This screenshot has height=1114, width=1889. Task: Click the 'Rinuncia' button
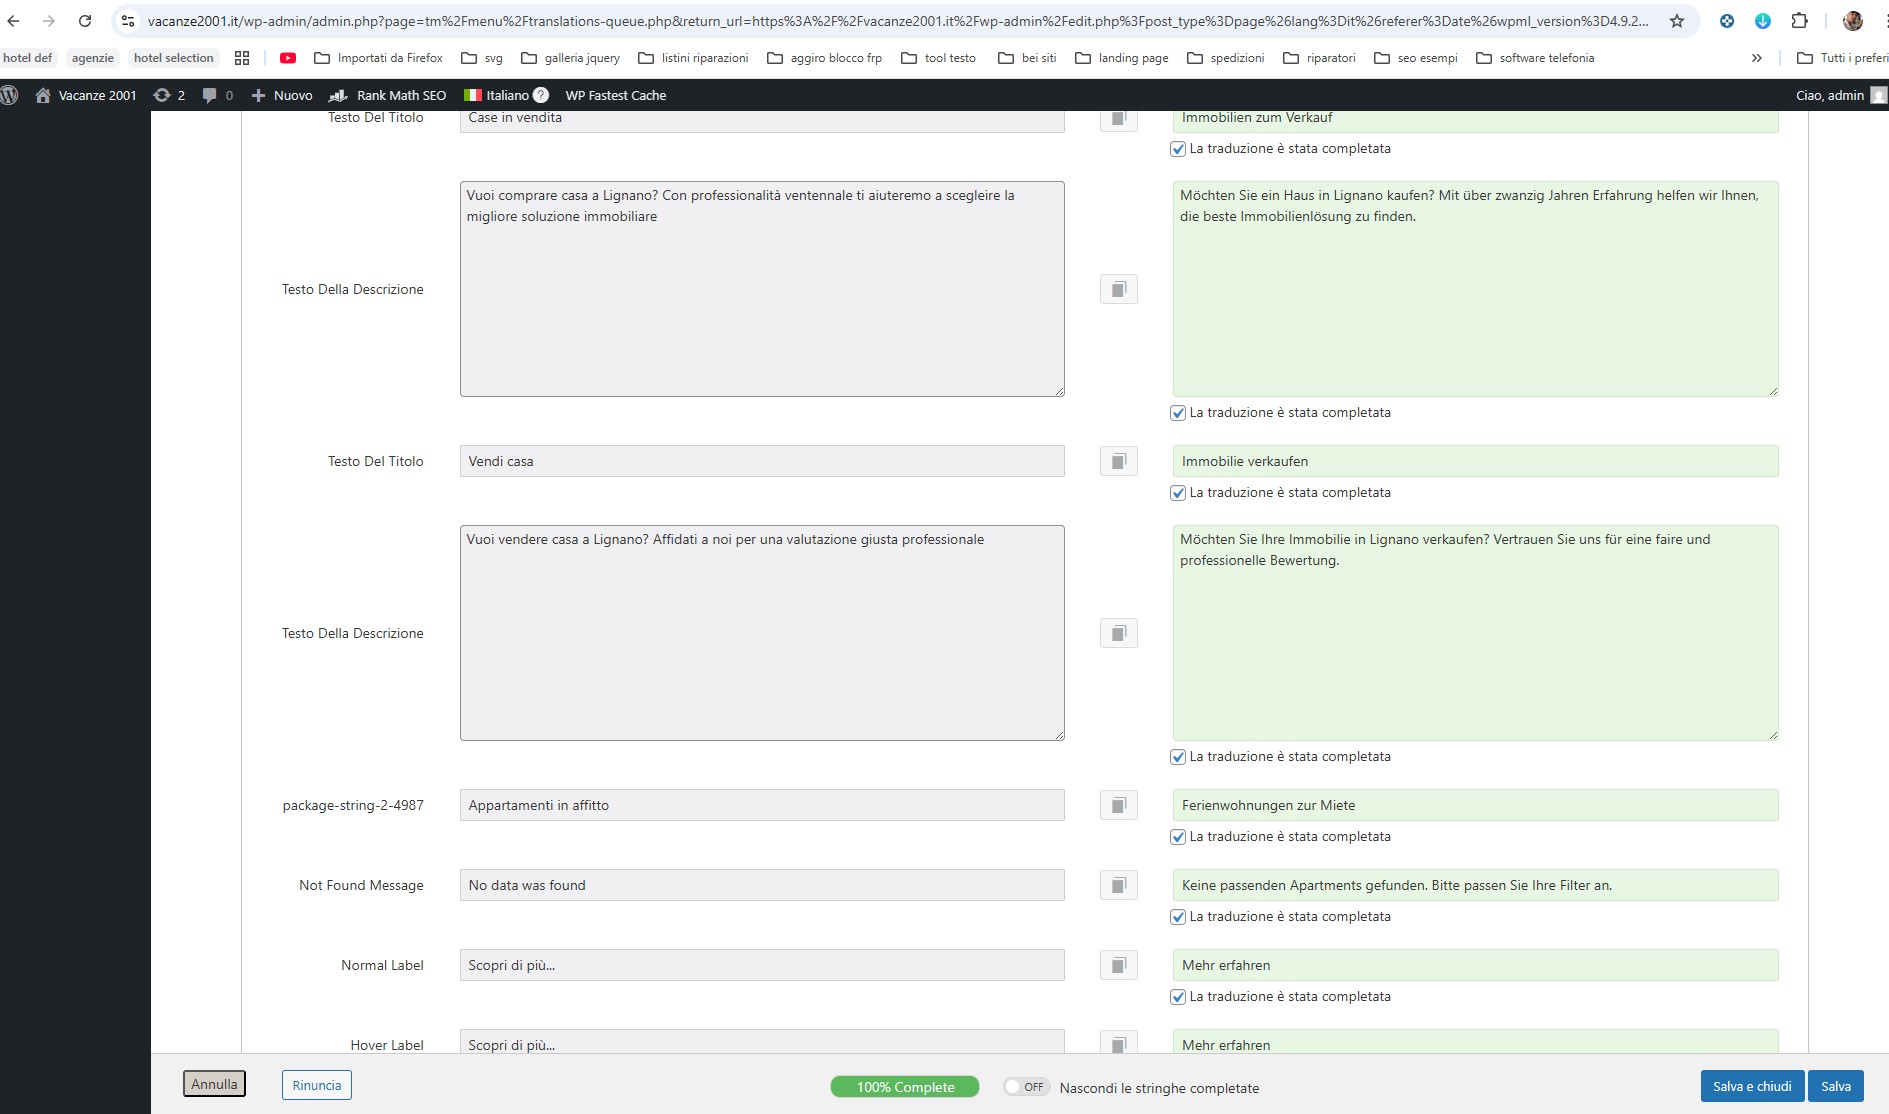click(316, 1085)
